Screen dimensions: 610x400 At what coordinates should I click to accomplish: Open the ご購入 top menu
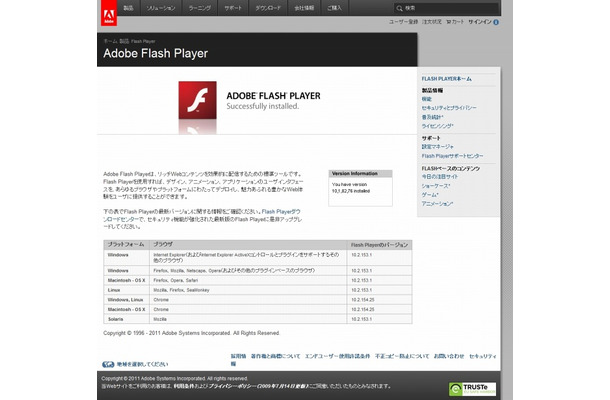pos(334,8)
